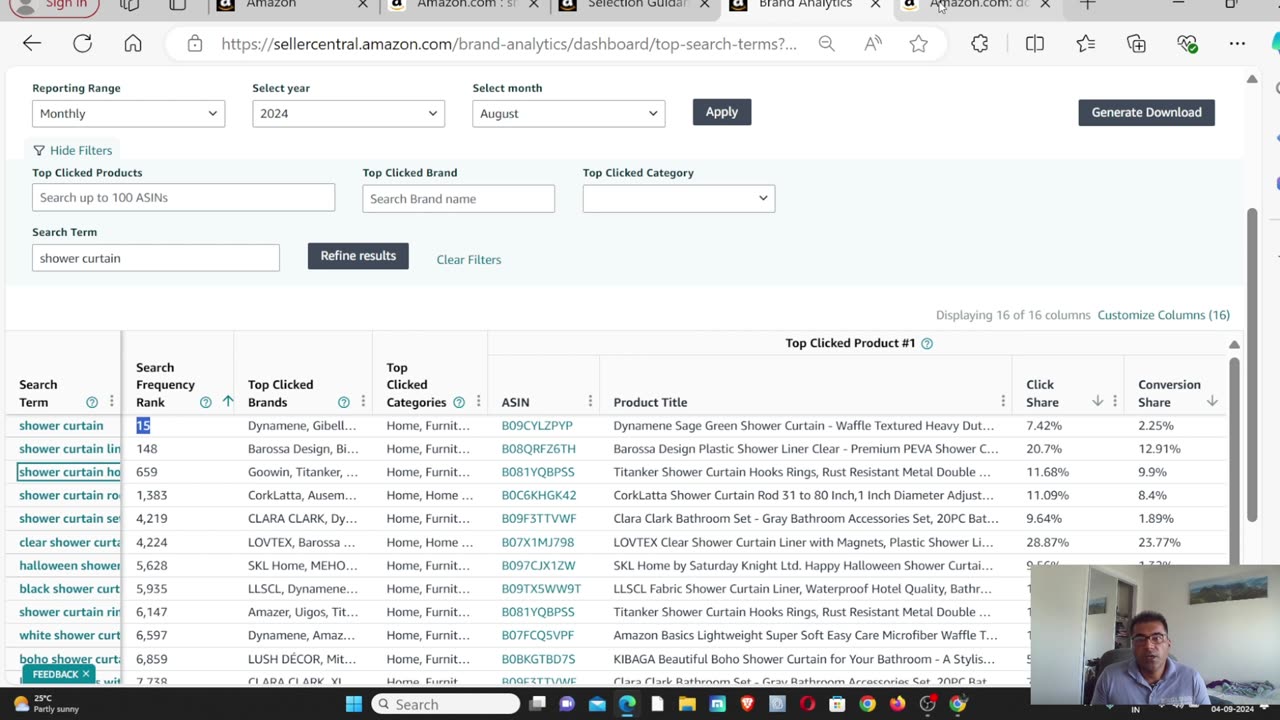Click the Apply button

pos(721,112)
